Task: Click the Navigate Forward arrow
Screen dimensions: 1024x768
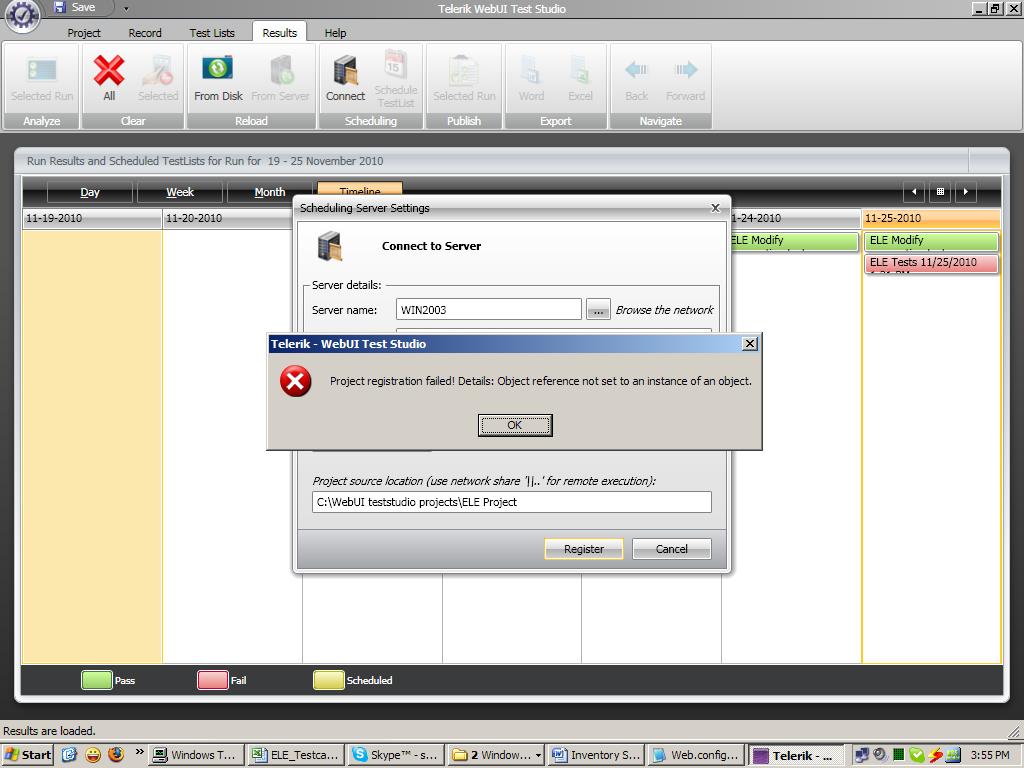Action: pos(686,69)
